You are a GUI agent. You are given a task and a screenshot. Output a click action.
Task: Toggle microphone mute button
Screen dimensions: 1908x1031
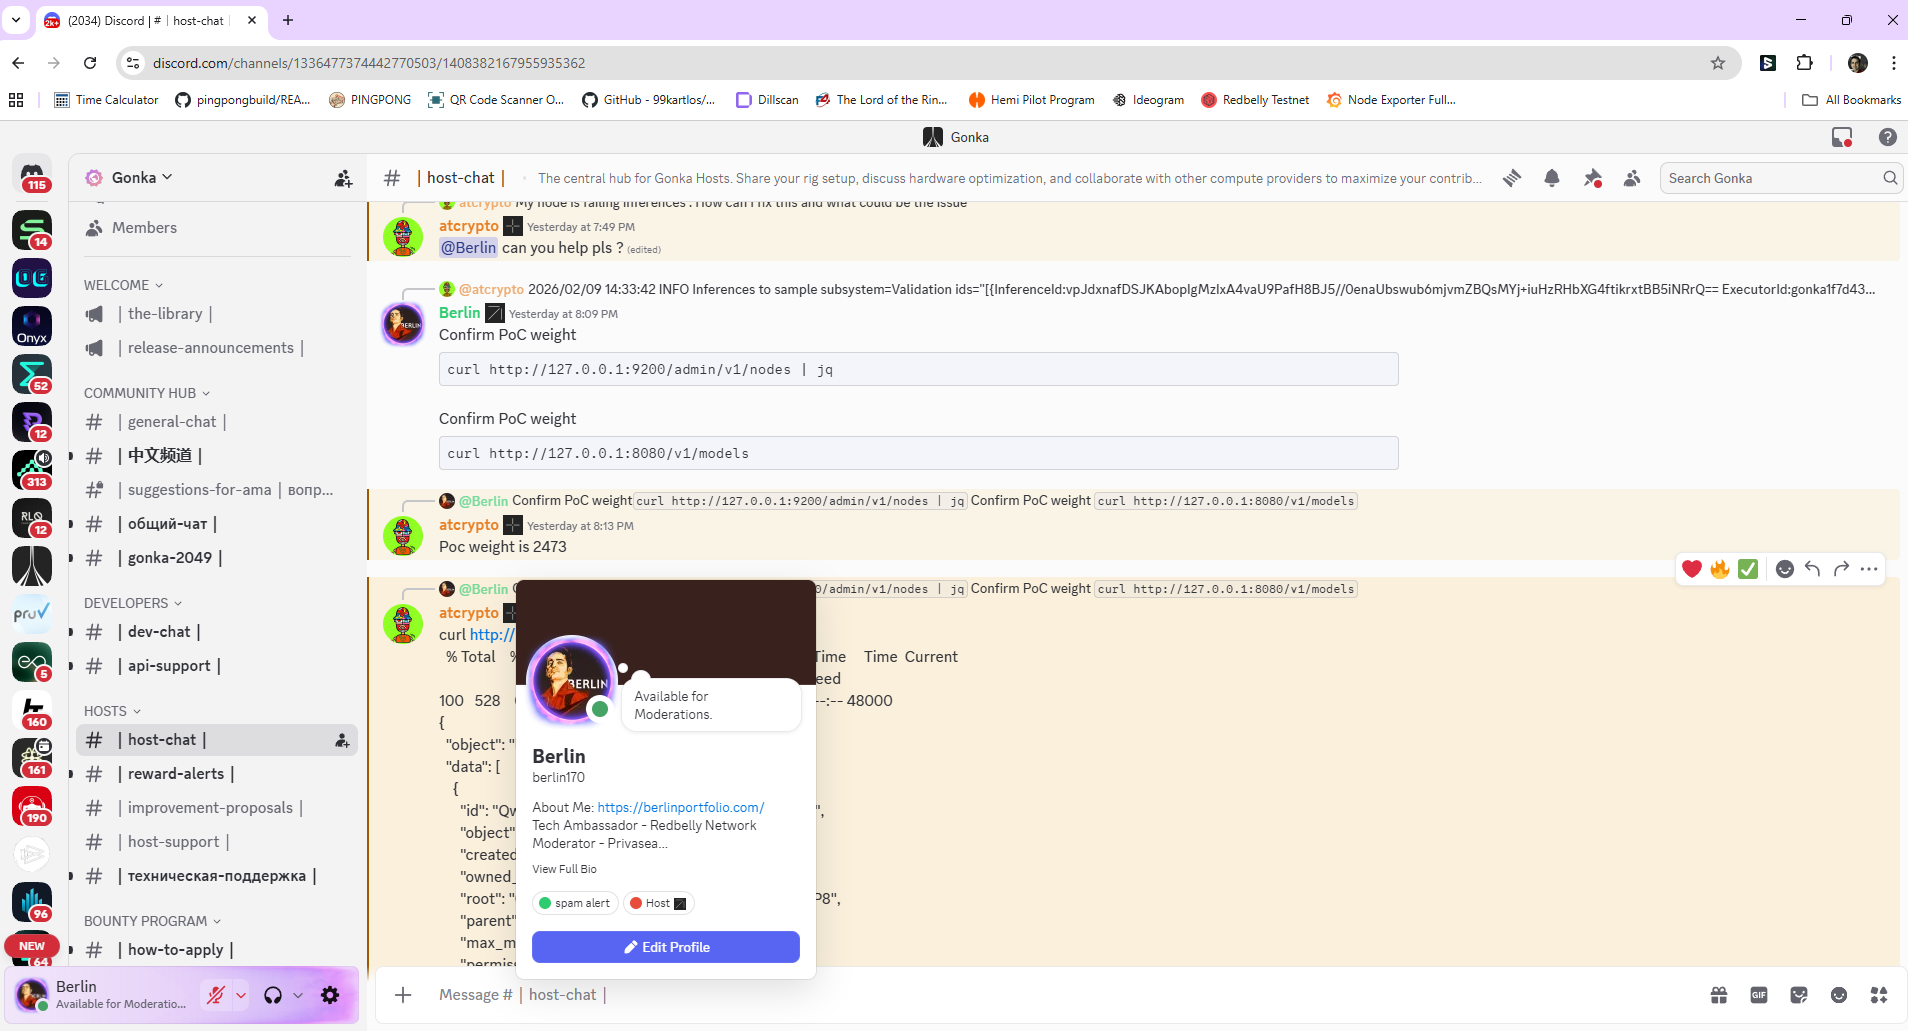(x=215, y=995)
